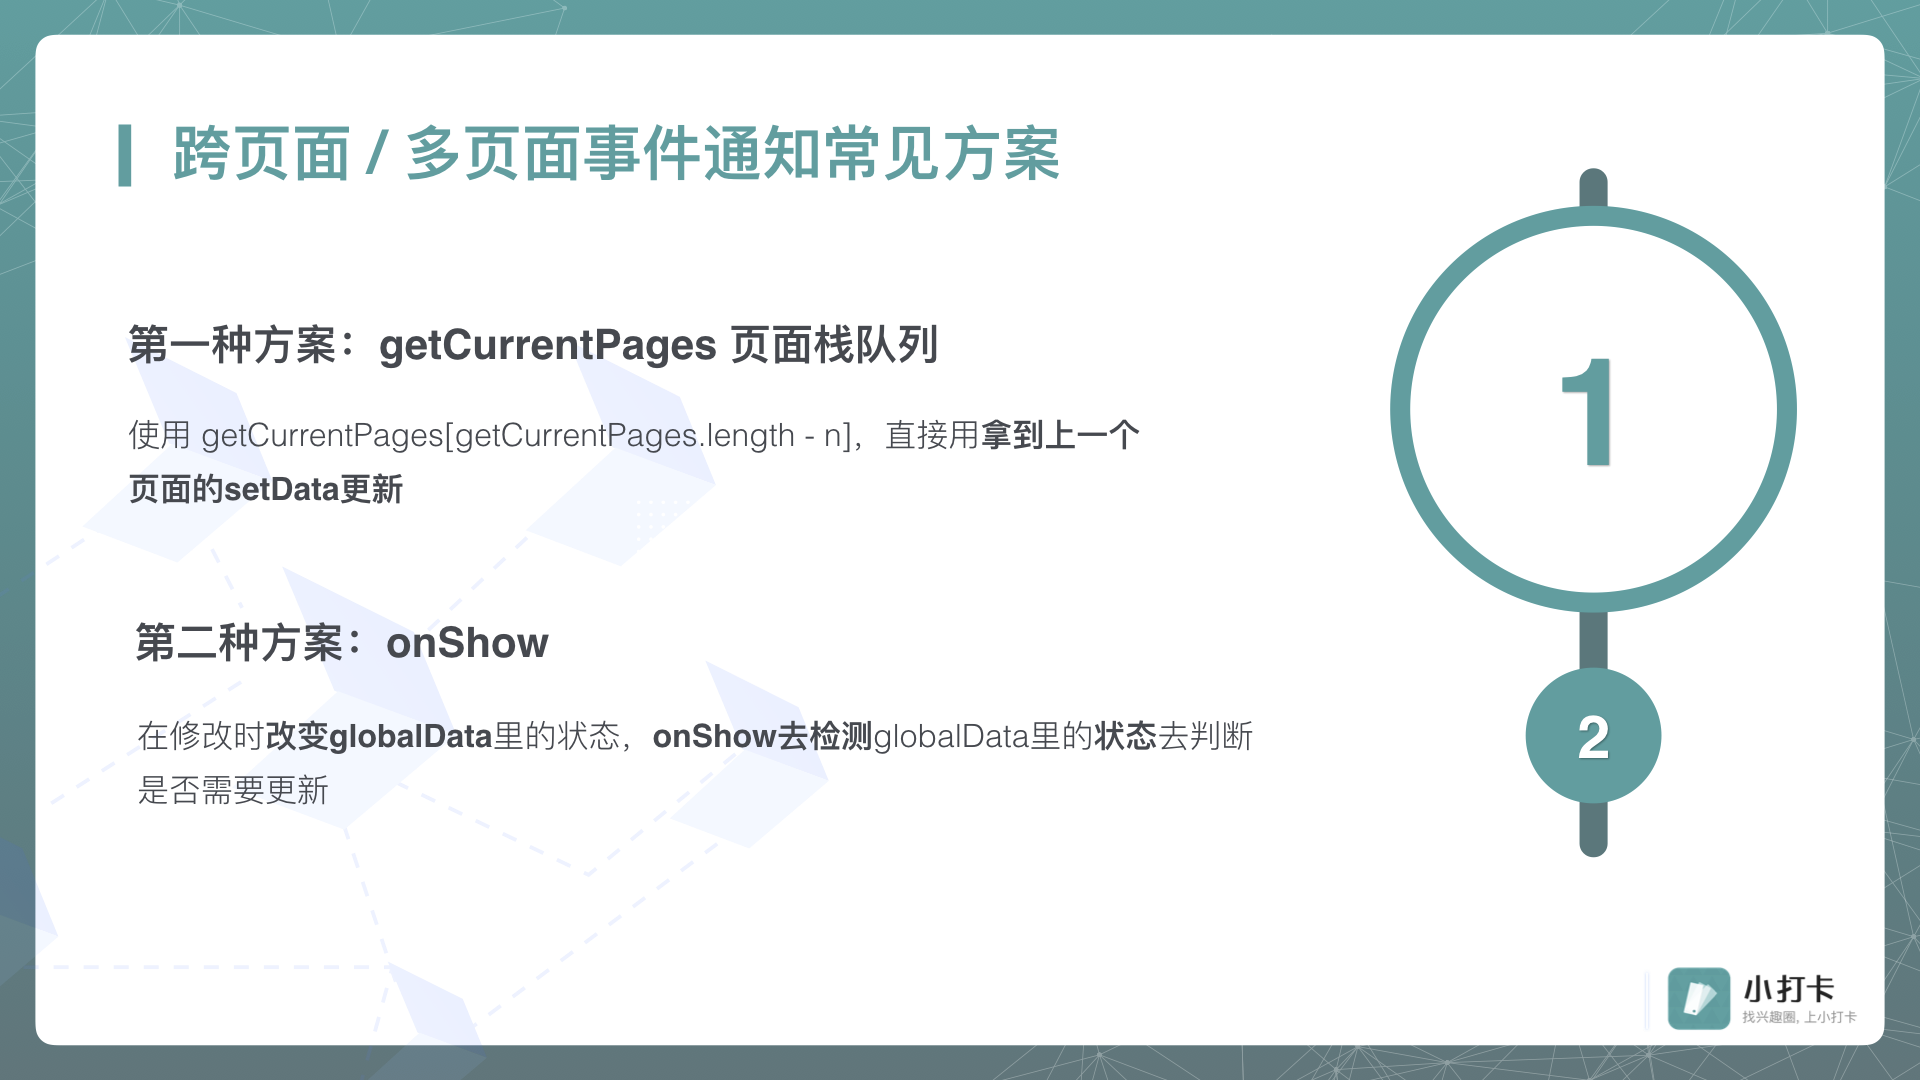Select the slide title 跨页面 / 多页面事件通知常见方案
Viewport: 1920px width, 1080px height.
coord(615,155)
